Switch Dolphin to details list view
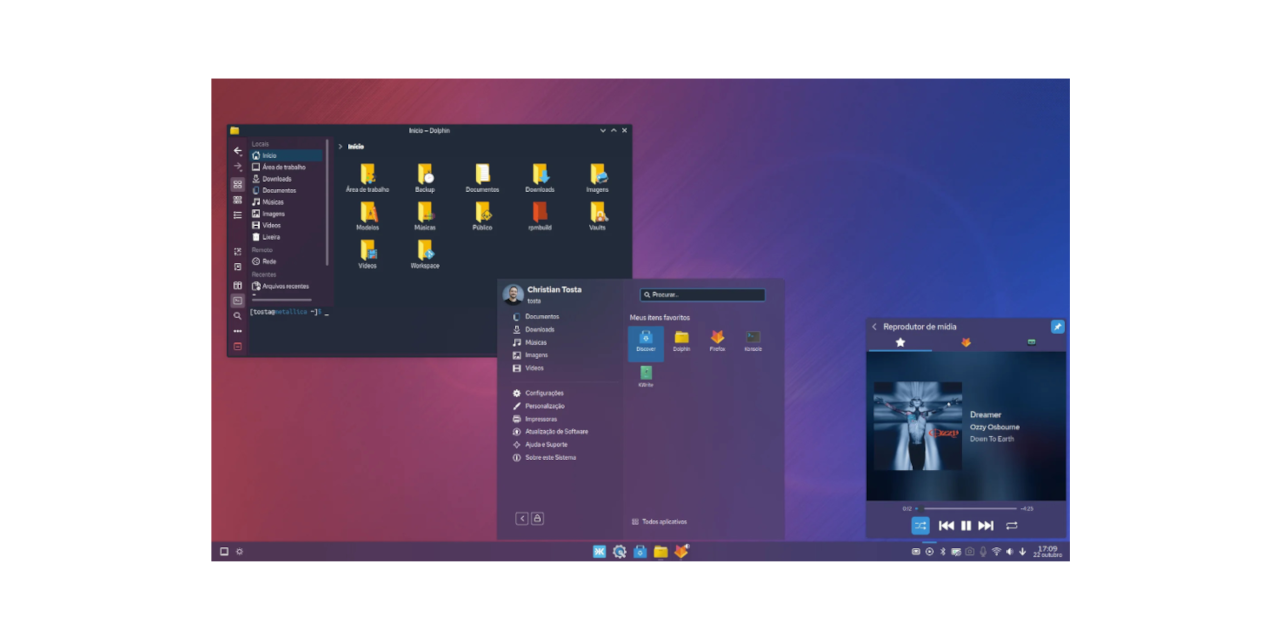 (x=237, y=215)
